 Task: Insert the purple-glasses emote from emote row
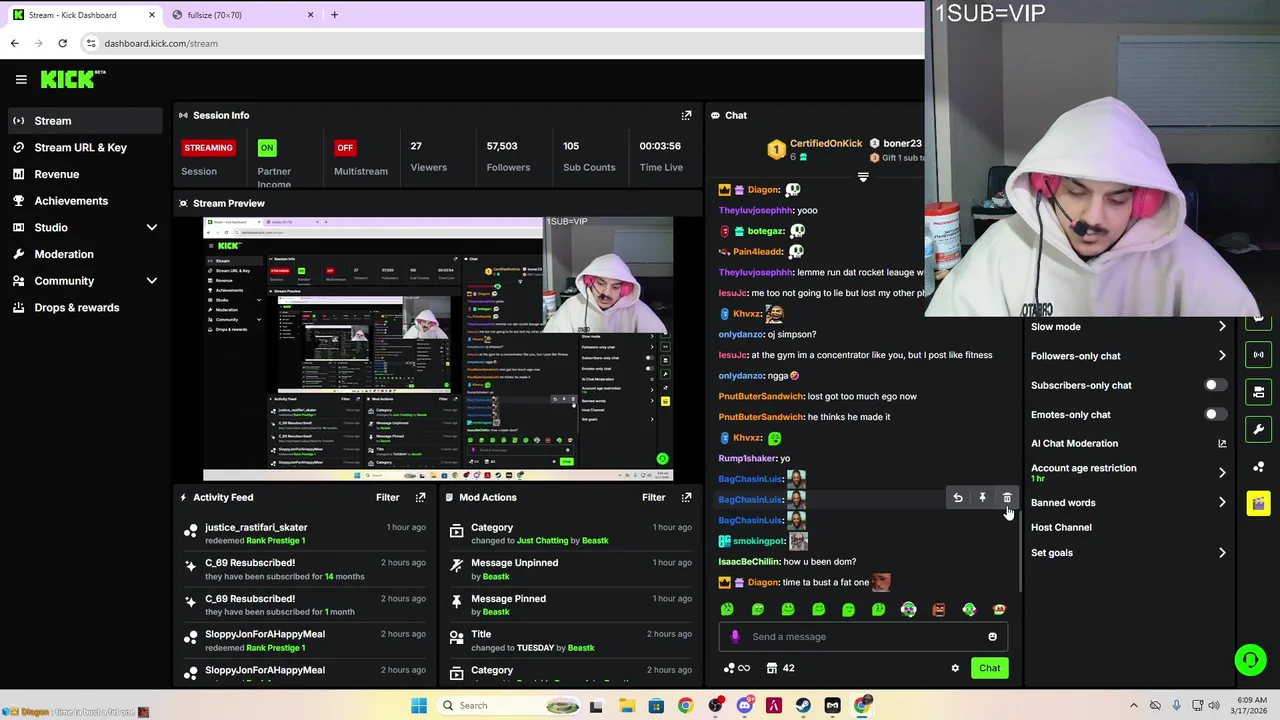click(908, 609)
